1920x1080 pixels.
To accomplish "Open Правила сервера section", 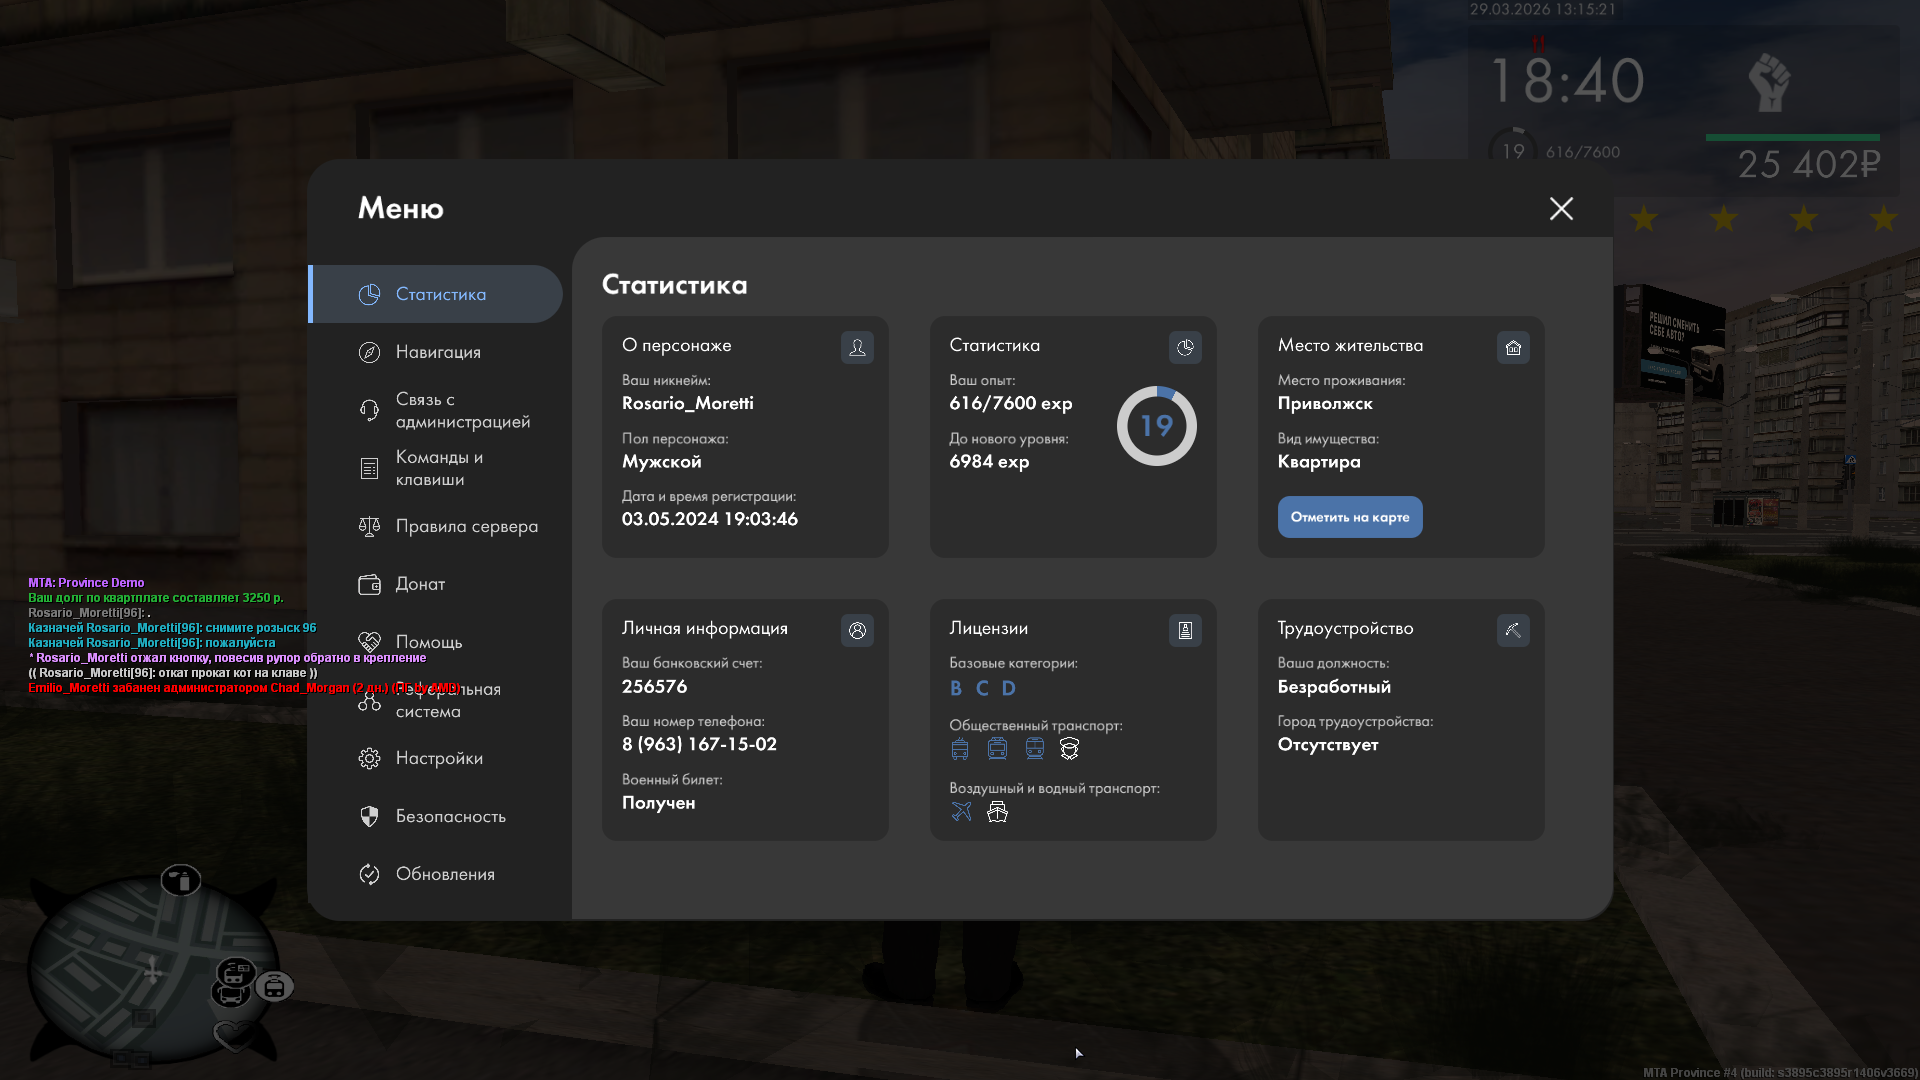I will point(465,526).
